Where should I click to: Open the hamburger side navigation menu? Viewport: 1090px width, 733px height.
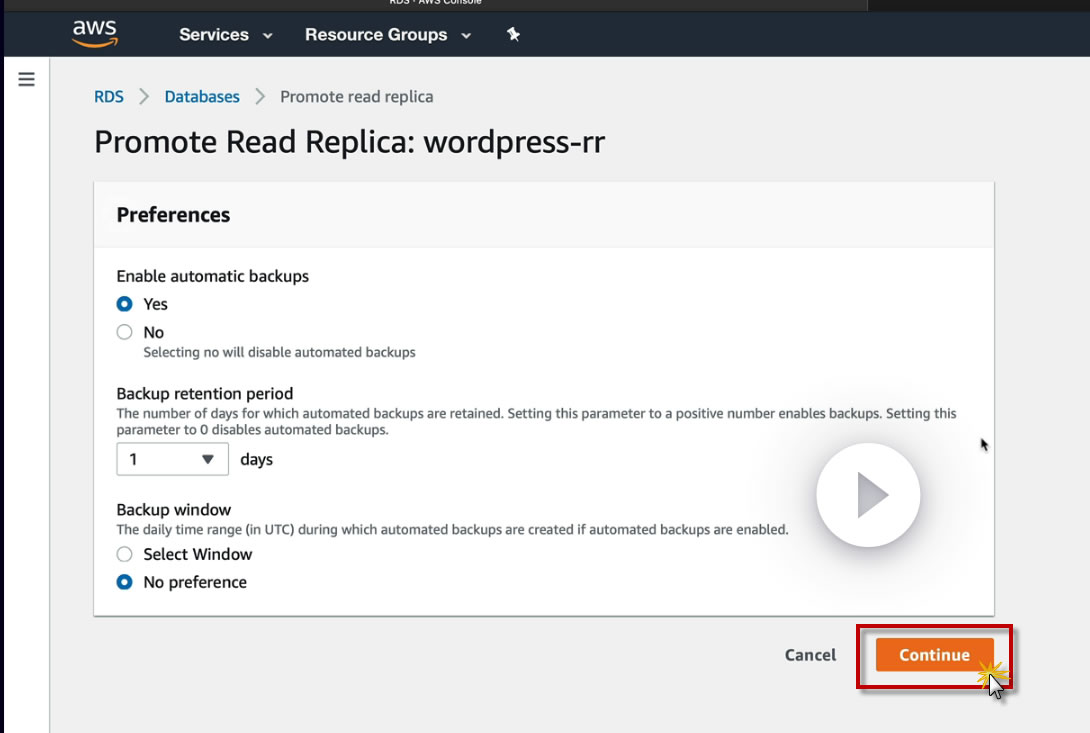(x=27, y=79)
